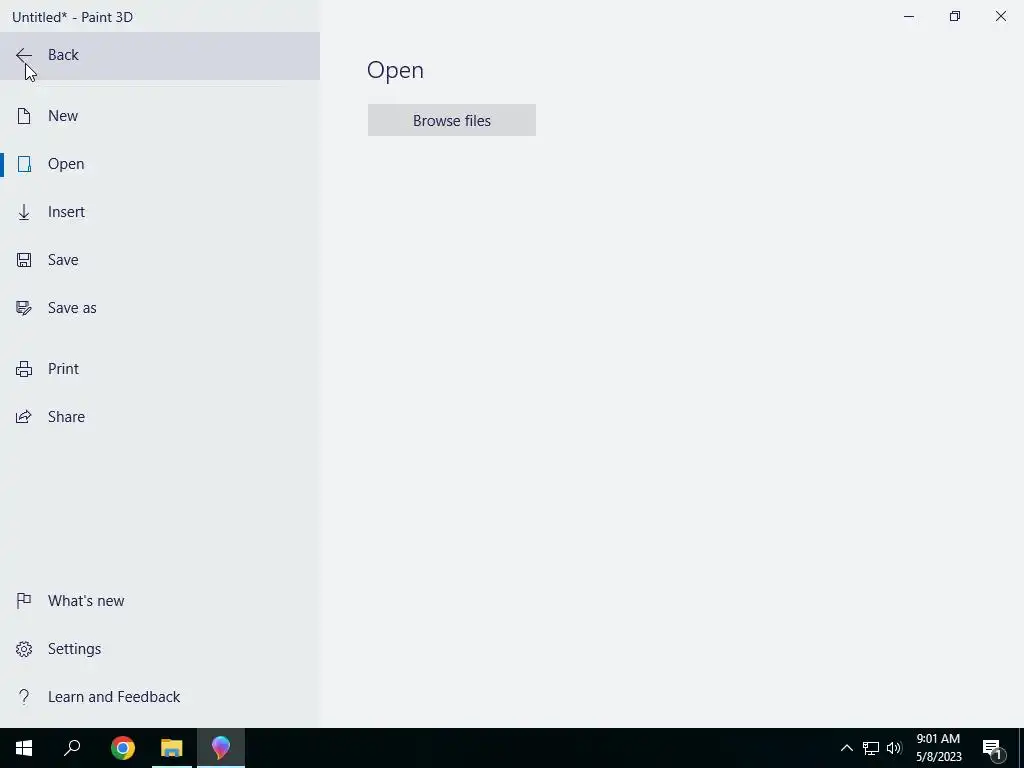Click the Browse files button
The height and width of the screenshot is (768, 1024).
pos(452,120)
